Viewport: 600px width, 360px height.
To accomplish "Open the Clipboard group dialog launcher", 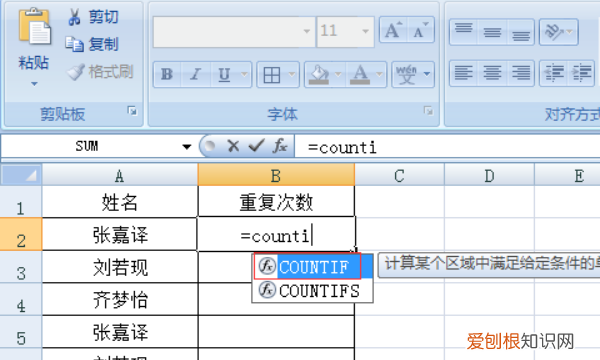I will [132, 111].
